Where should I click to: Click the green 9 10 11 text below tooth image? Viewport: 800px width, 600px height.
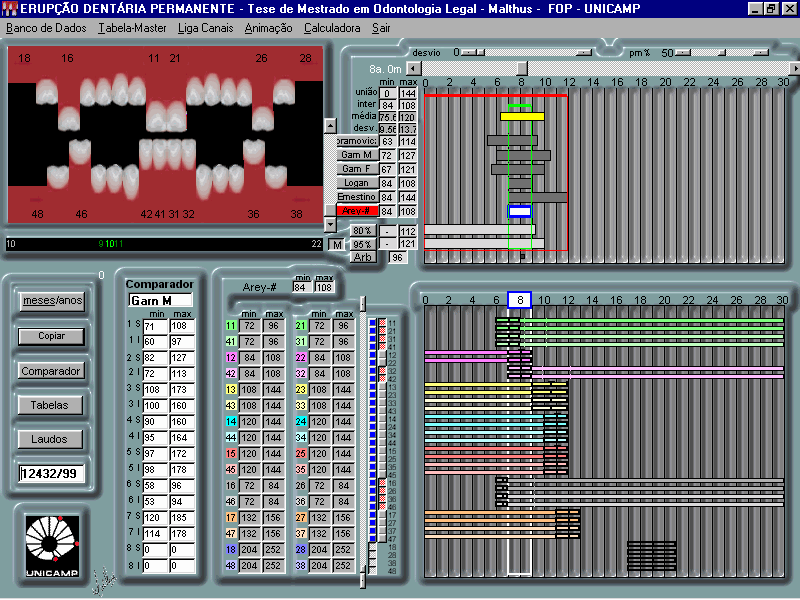(111, 244)
